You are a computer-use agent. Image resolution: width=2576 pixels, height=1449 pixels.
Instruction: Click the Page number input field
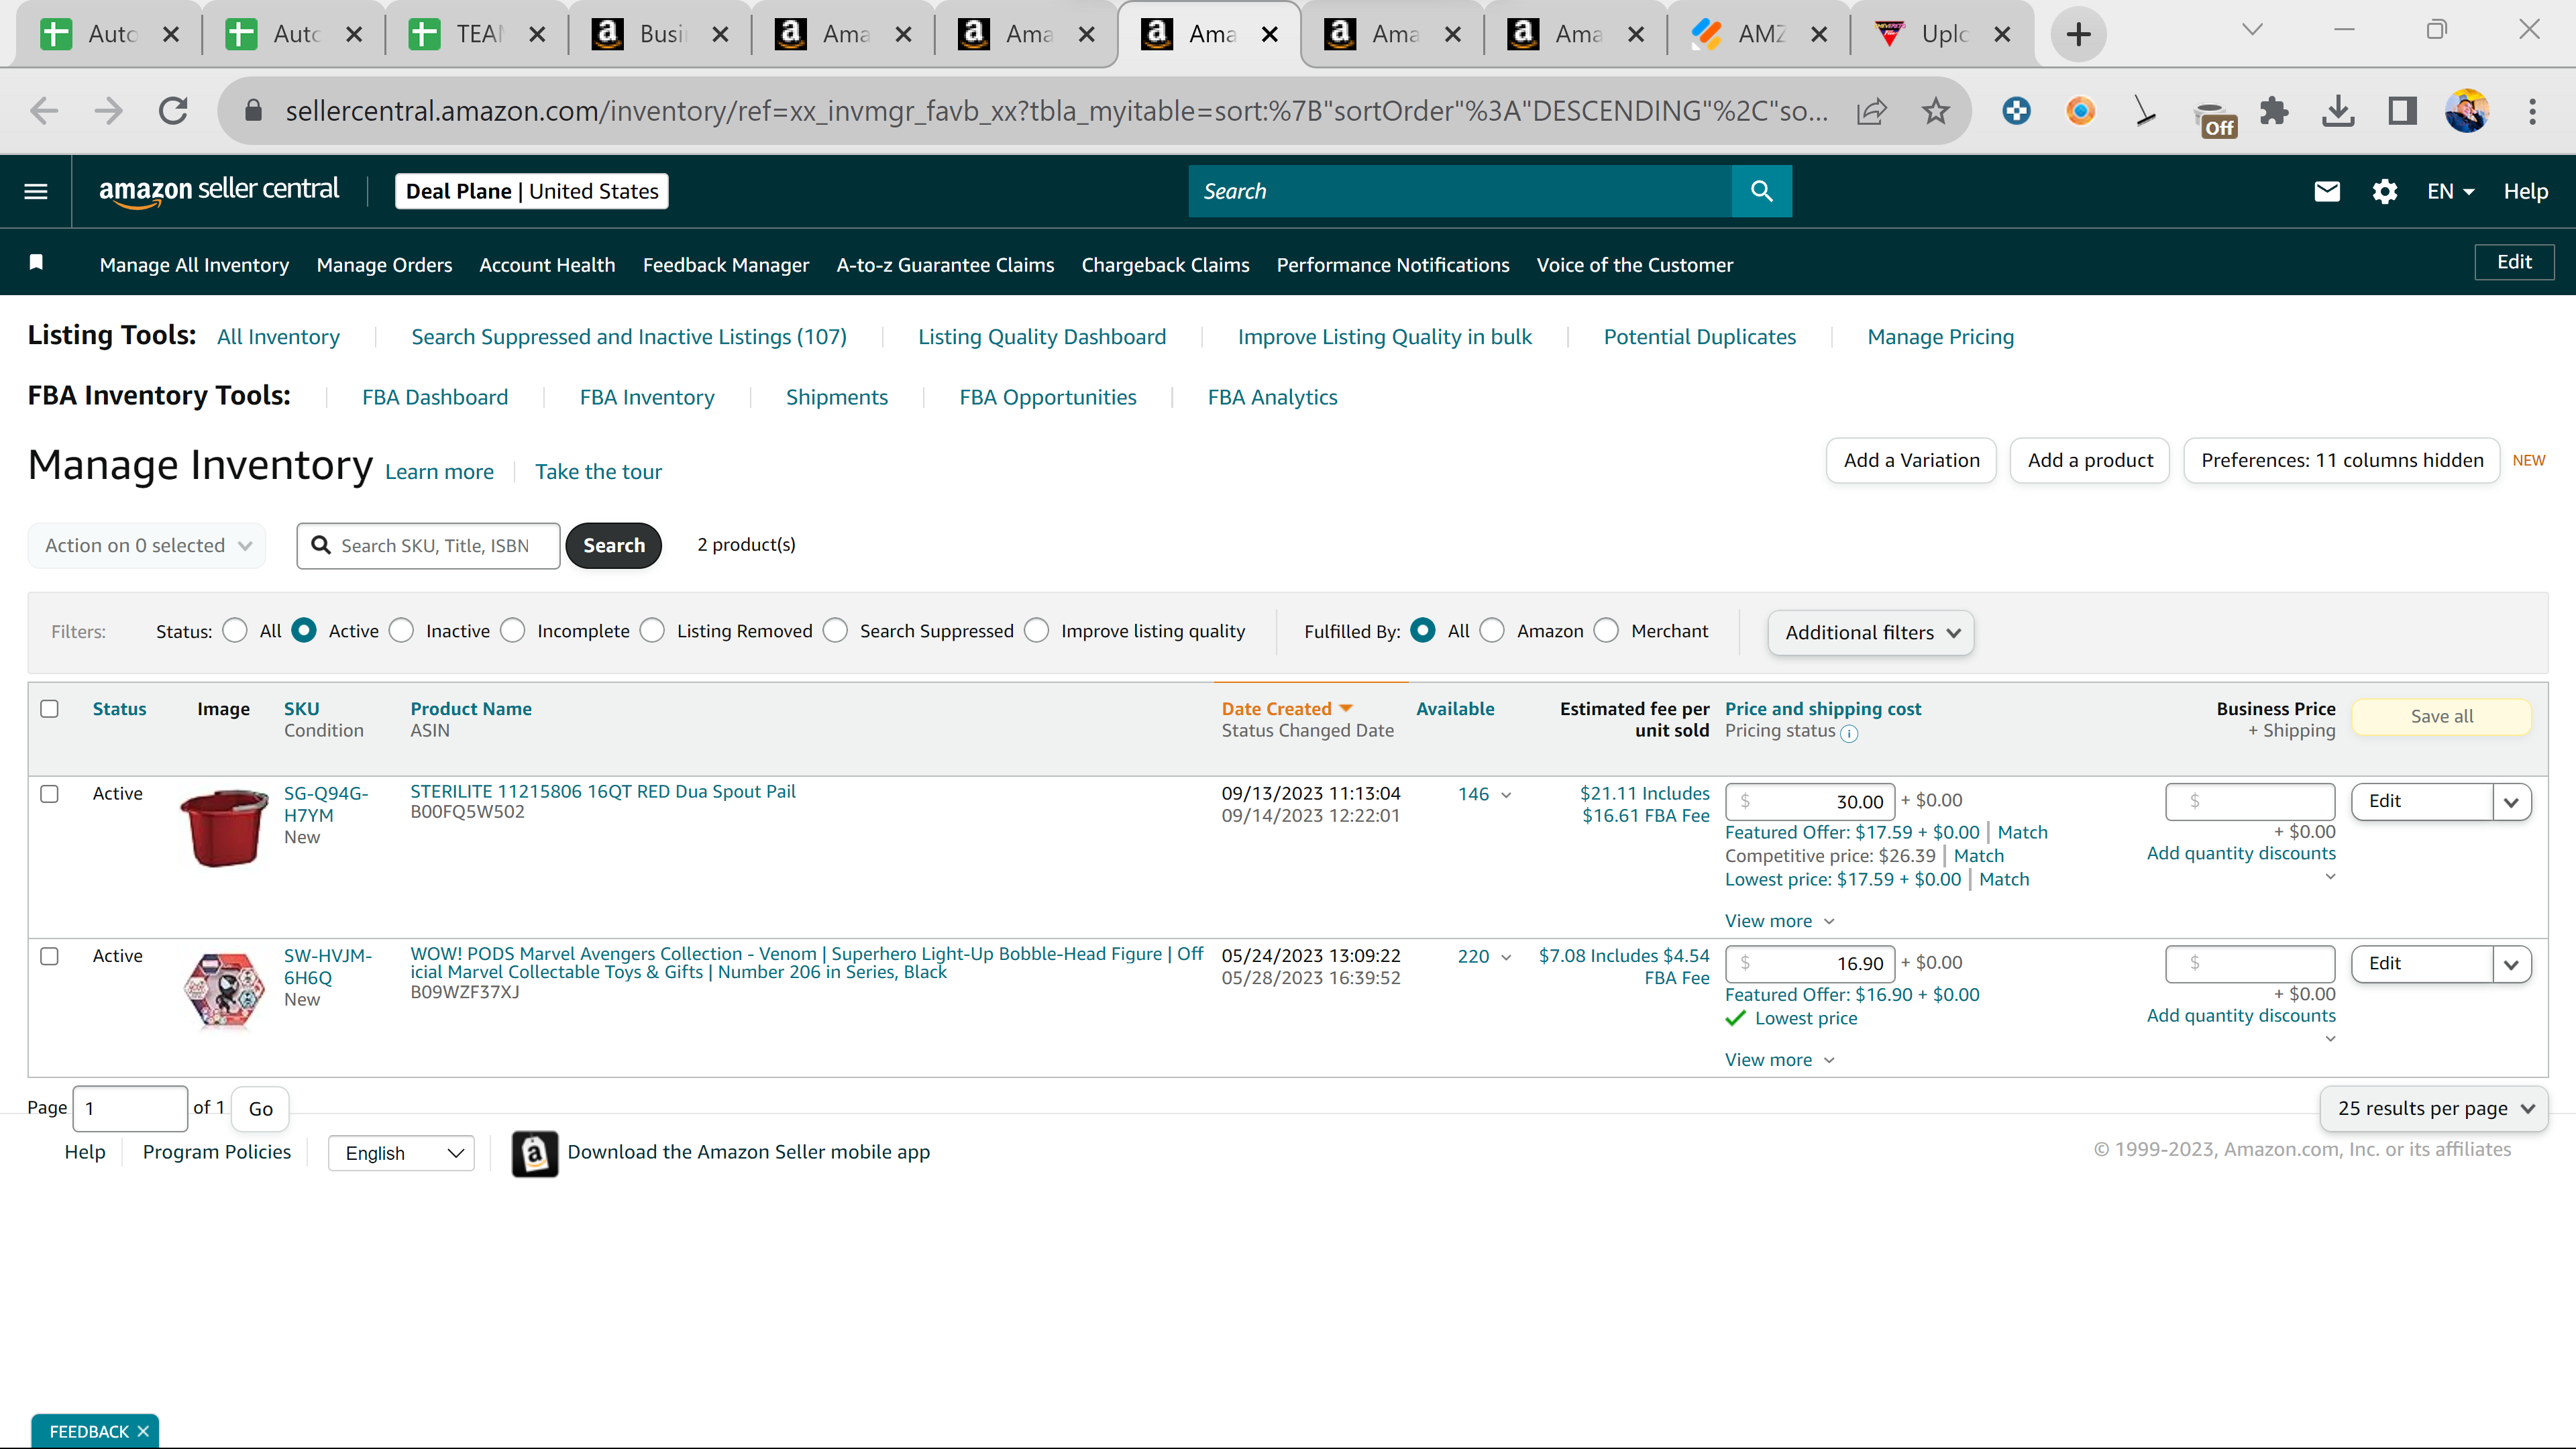tap(130, 1109)
